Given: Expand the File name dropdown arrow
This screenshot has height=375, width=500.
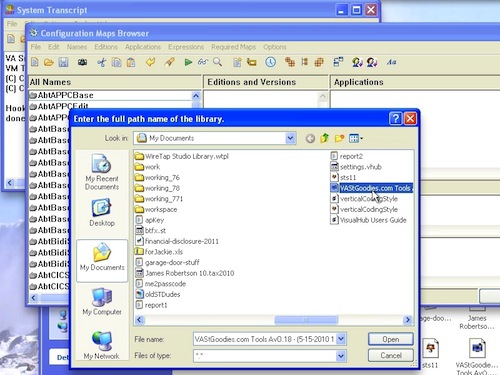Looking at the screenshot, I should coord(341,339).
